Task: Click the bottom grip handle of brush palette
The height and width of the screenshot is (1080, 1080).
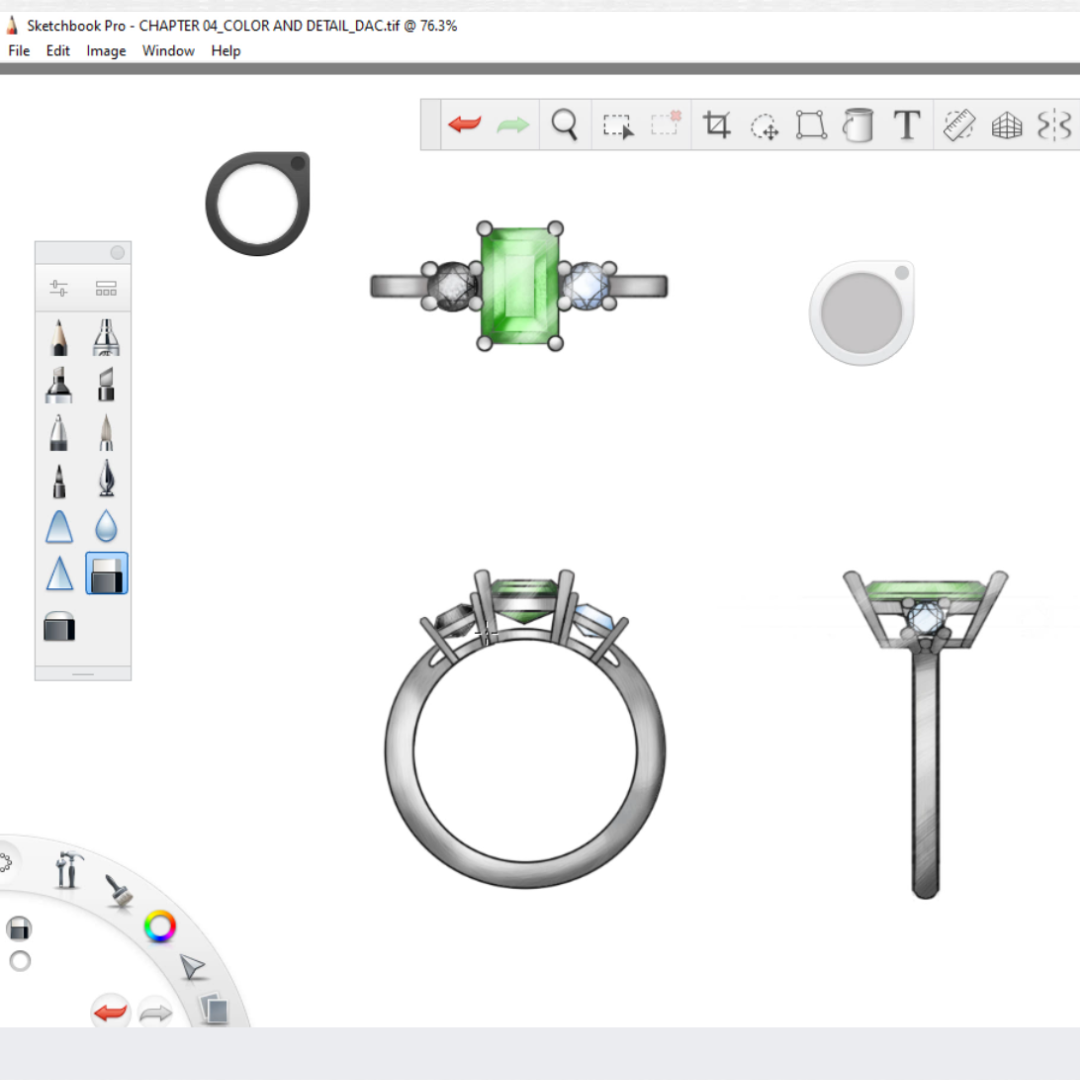Action: pyautogui.click(x=83, y=674)
